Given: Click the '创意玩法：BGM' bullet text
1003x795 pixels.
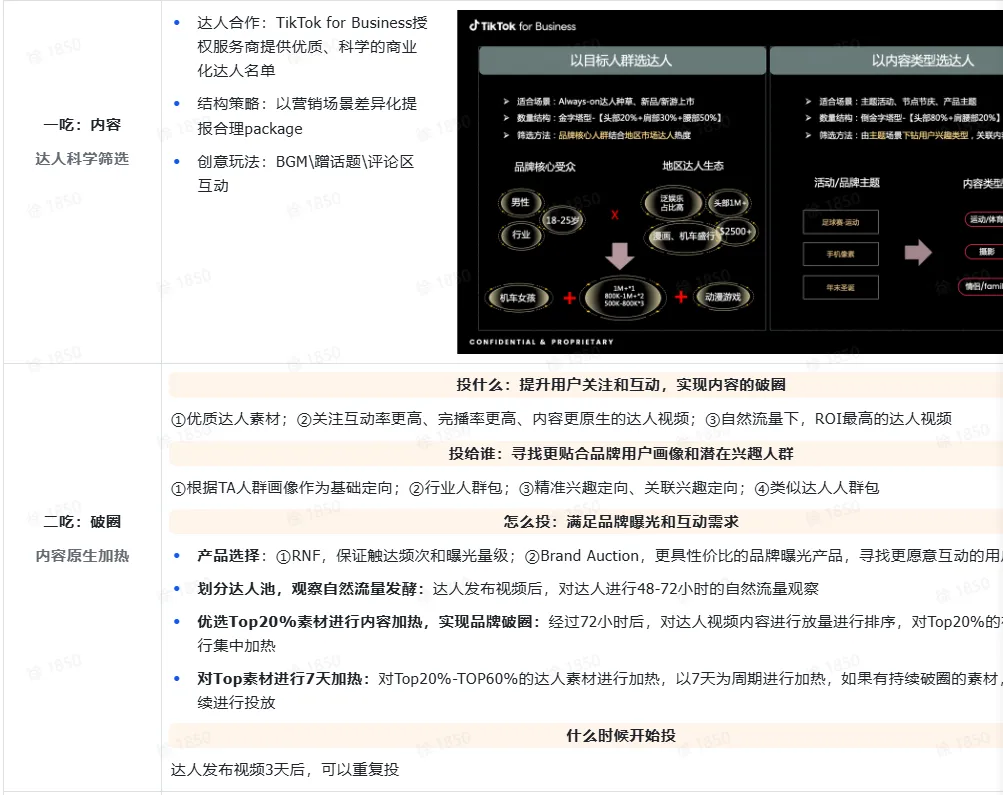Looking at the screenshot, I should point(306,173).
